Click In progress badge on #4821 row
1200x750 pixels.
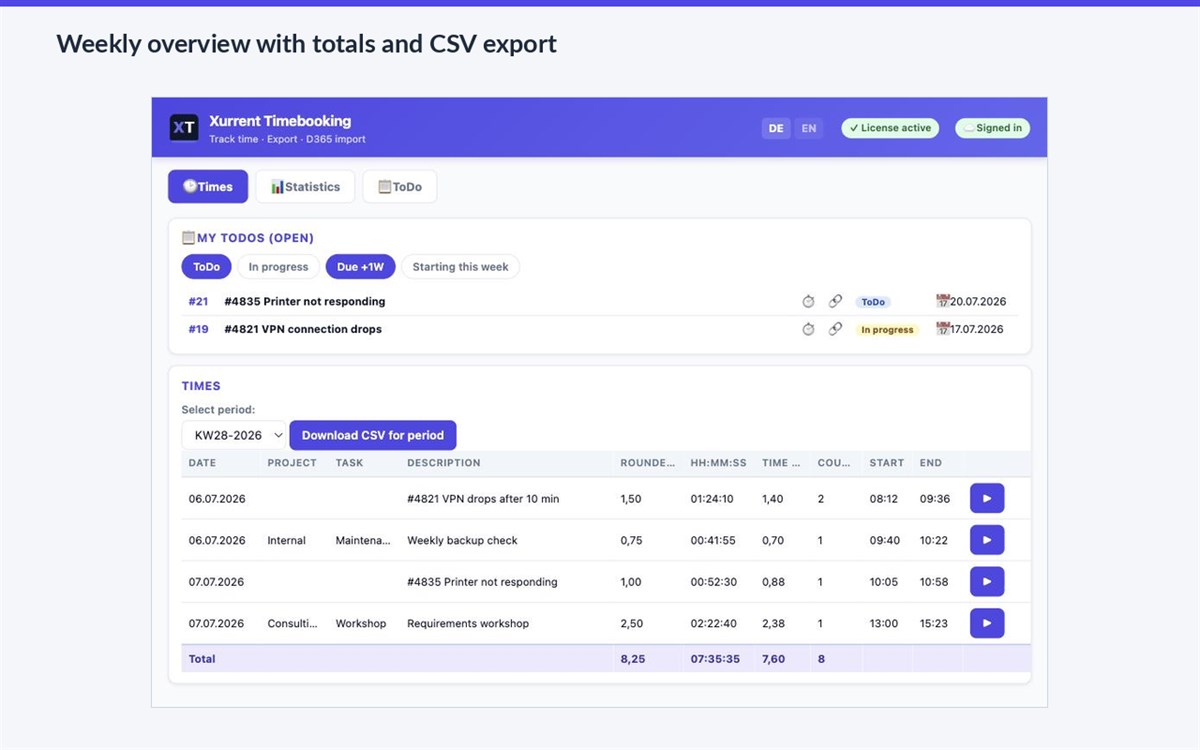coord(887,330)
